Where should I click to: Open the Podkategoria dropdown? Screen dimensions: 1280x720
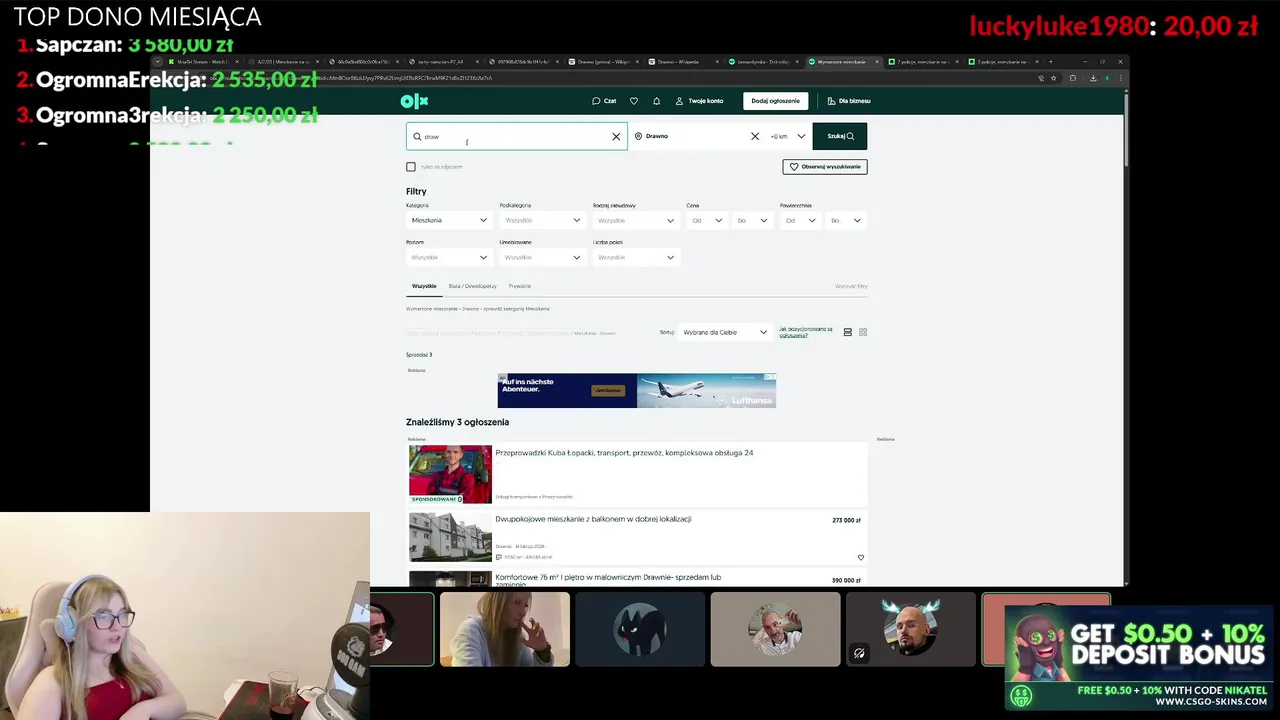(542, 220)
